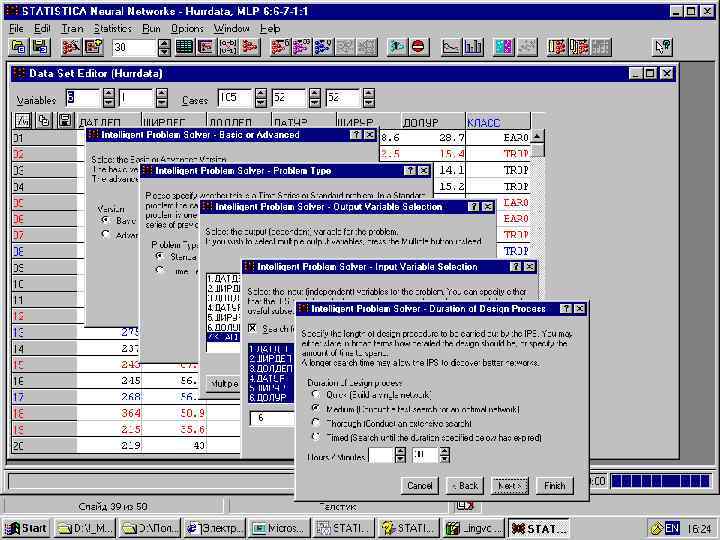Click the Hours field stepper in Duration dialog
Viewport: 720px width, 540px height.
point(400,455)
